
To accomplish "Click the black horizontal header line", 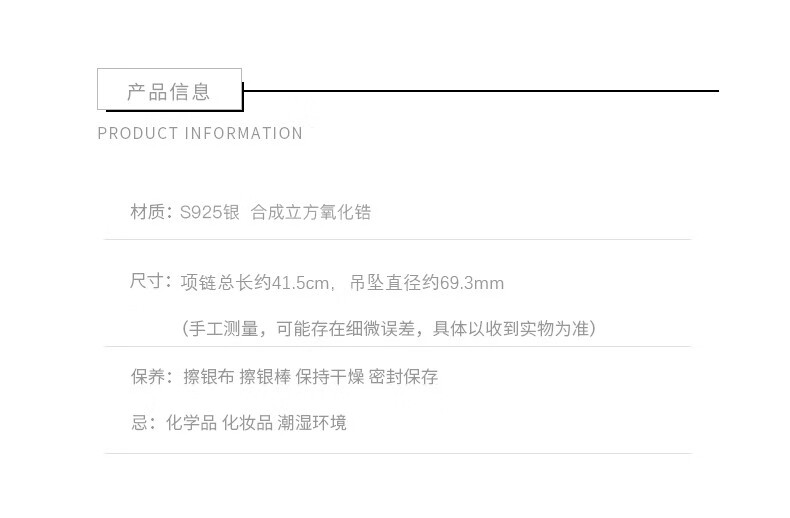I will pos(481,91).
